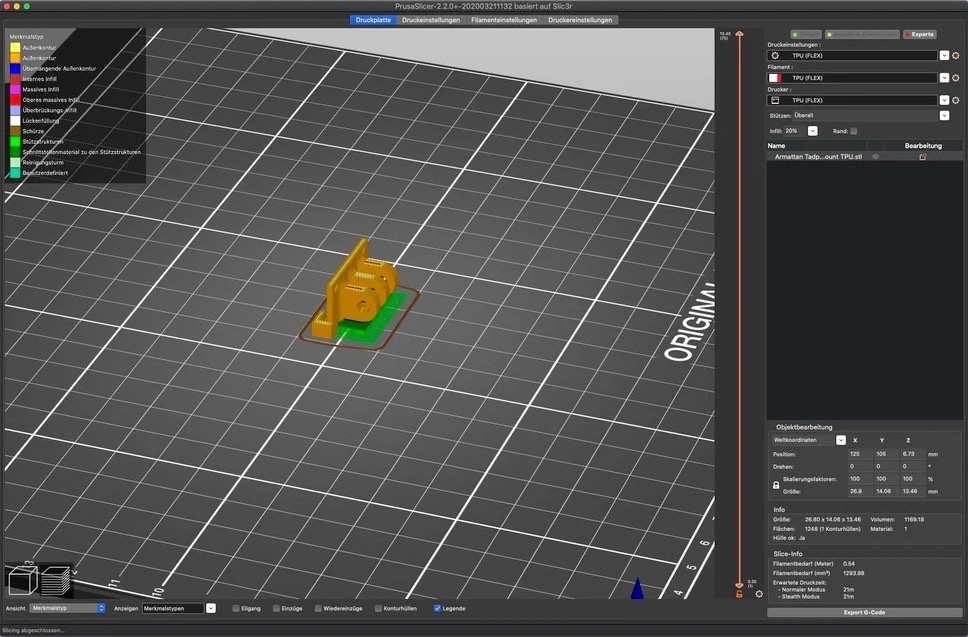The height and width of the screenshot is (637, 968).
Task: Click the Export G-Code button
Action: (864, 612)
